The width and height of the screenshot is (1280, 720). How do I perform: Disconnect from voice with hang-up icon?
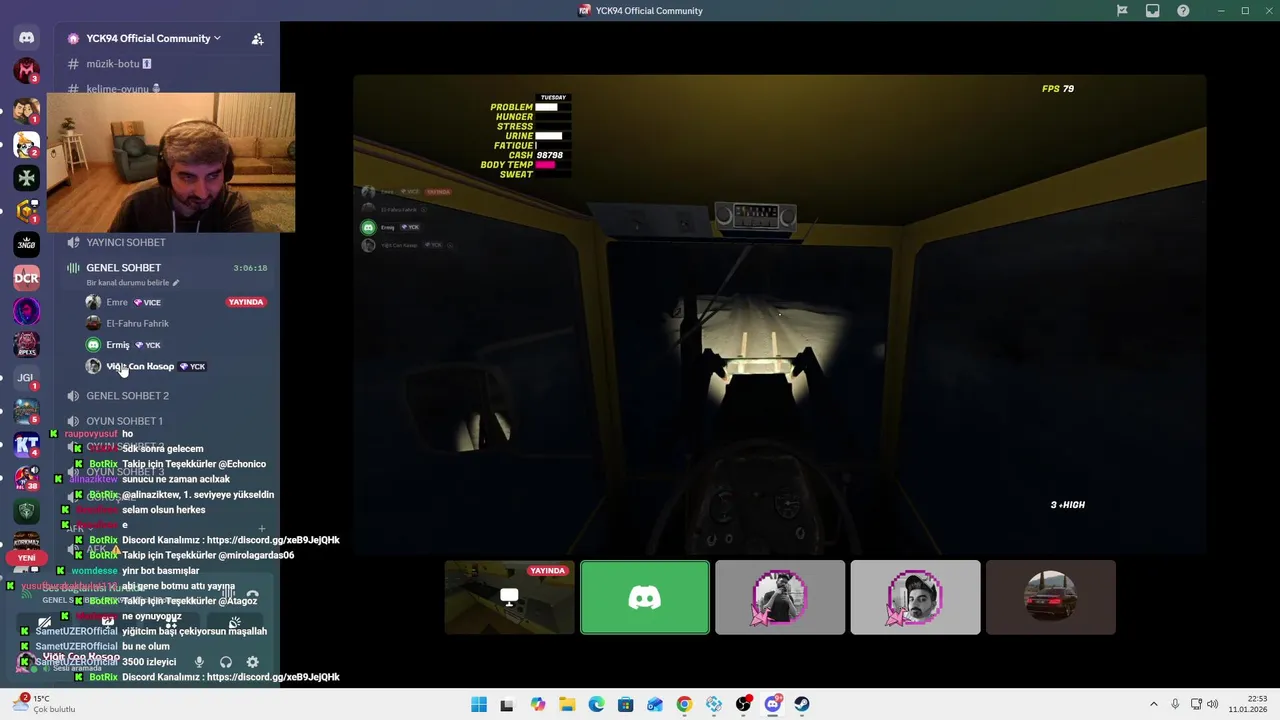tap(252, 596)
